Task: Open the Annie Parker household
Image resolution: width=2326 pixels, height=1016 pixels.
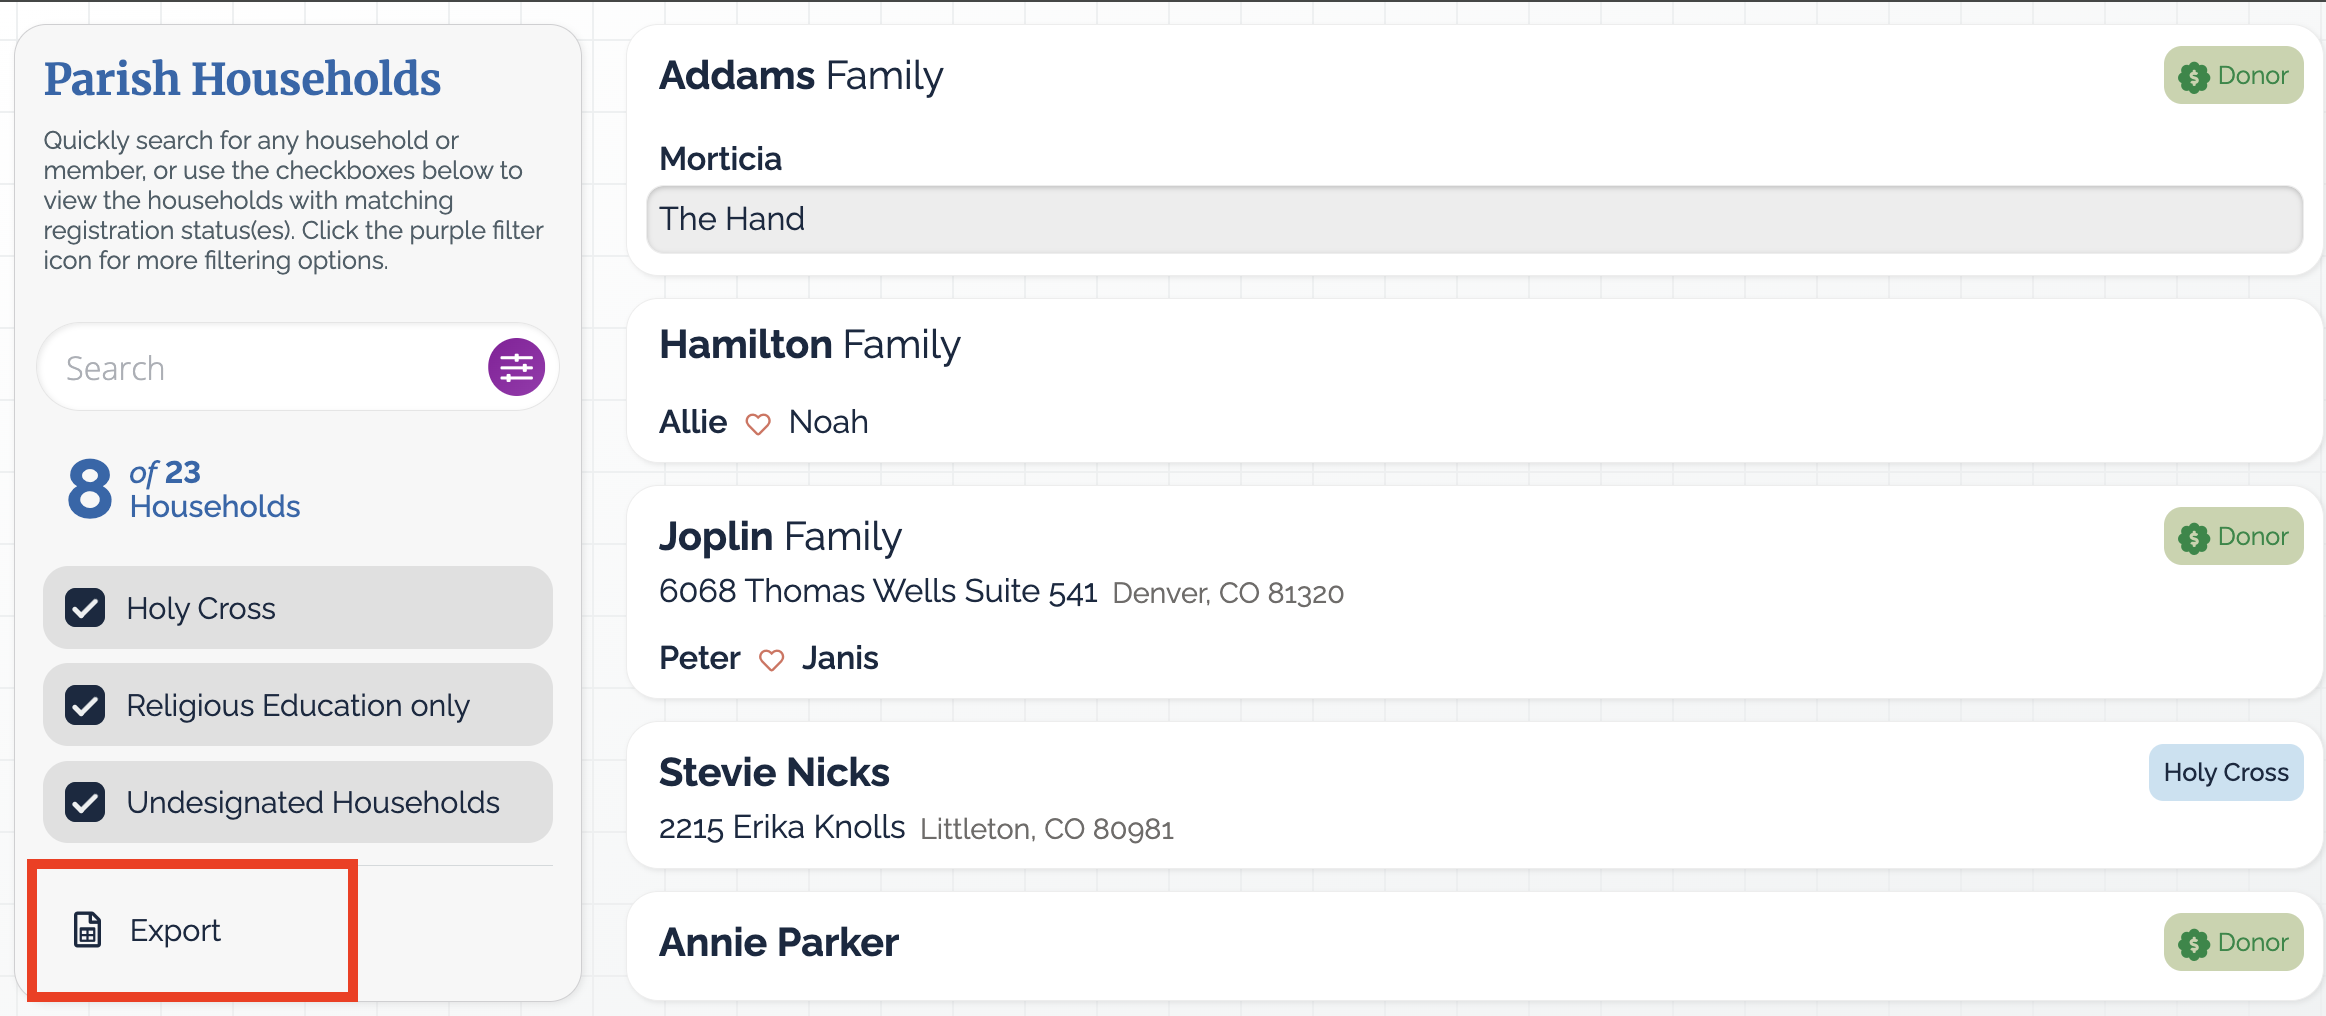Action: (1474, 946)
